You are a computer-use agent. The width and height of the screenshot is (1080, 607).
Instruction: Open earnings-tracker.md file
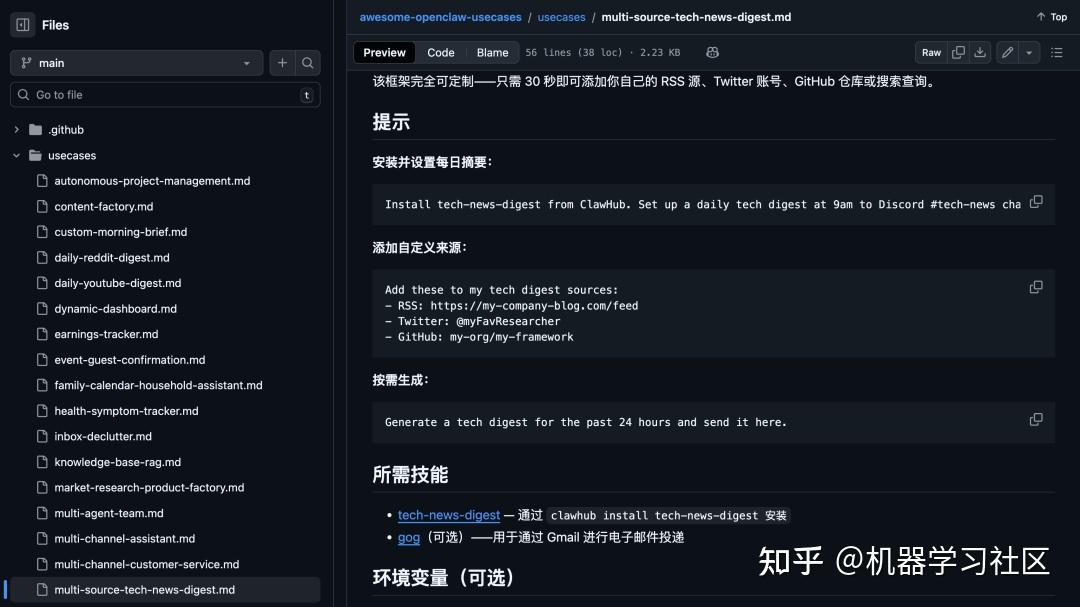point(106,334)
